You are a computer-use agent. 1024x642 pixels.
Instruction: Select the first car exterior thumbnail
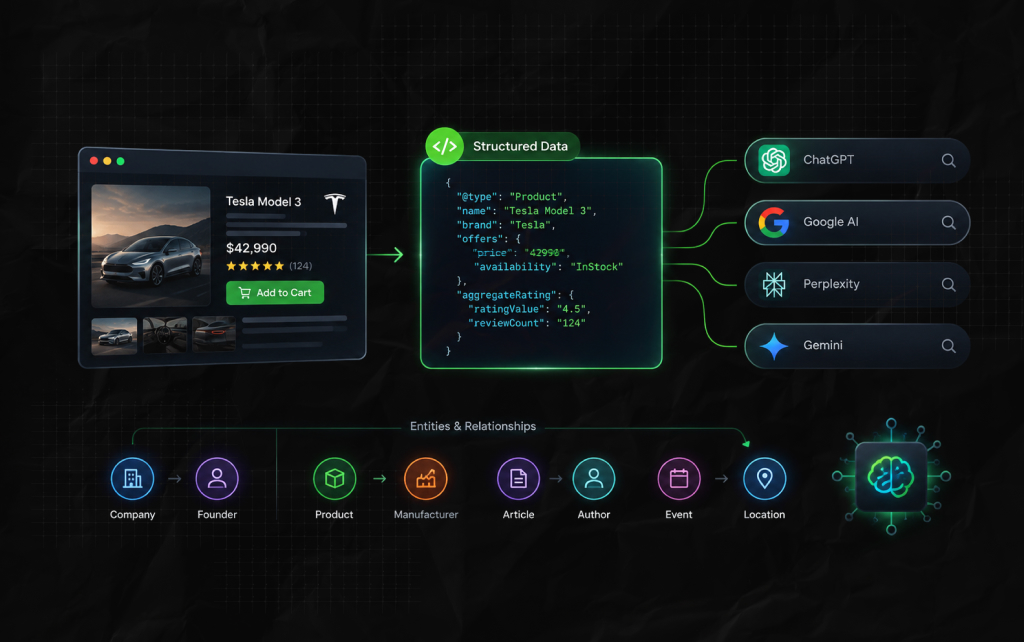pos(114,336)
